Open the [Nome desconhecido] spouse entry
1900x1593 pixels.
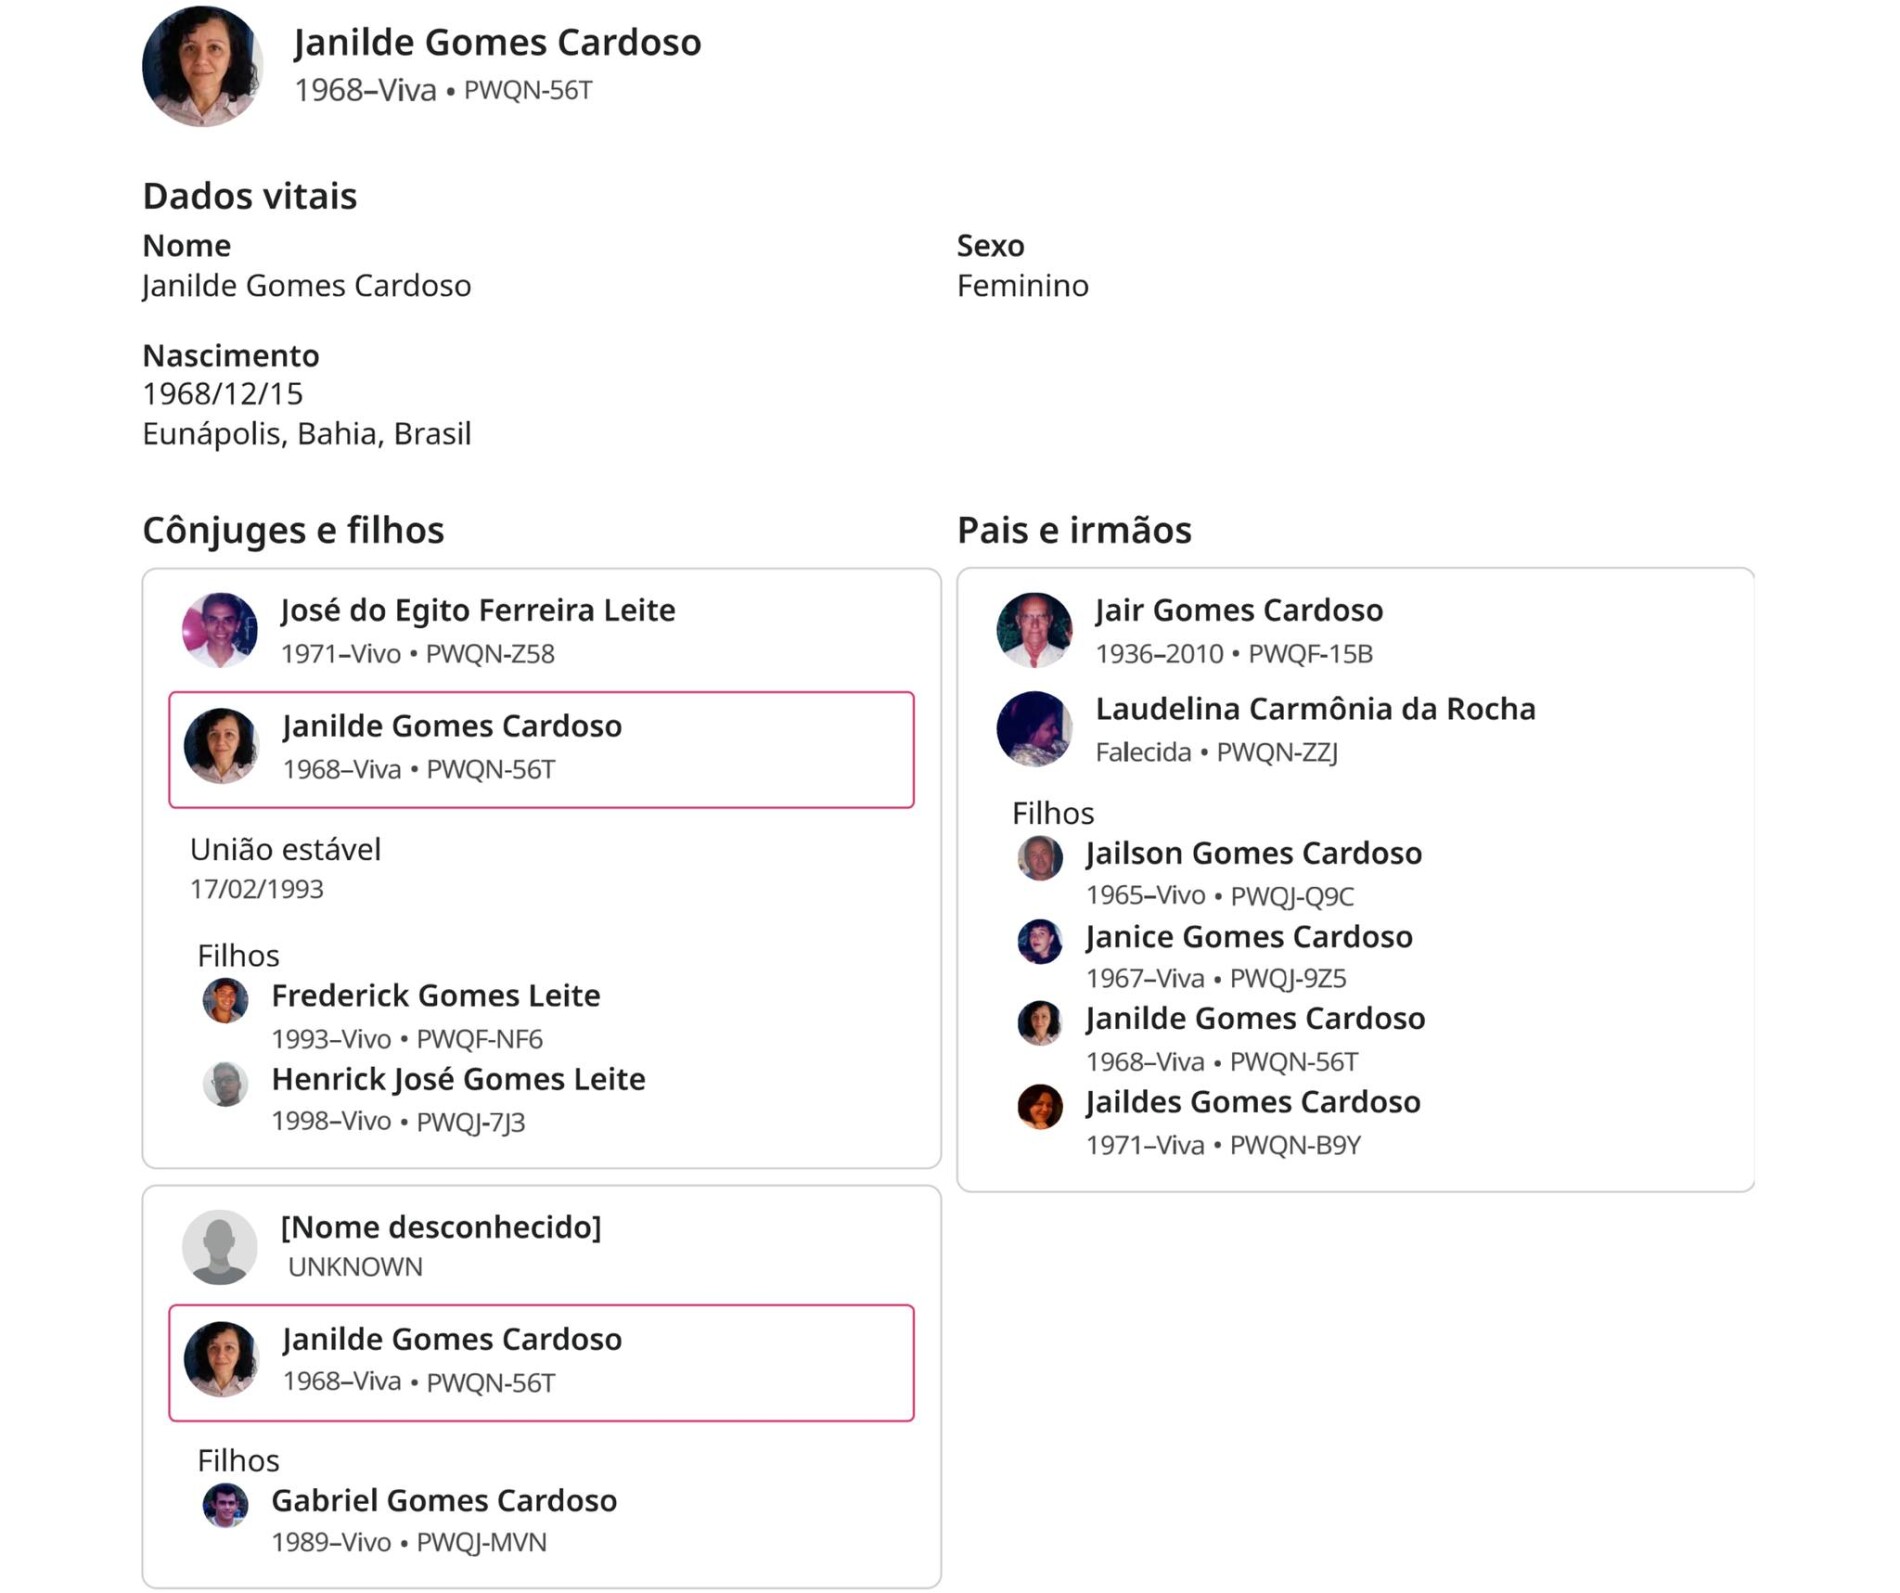pos(440,1227)
